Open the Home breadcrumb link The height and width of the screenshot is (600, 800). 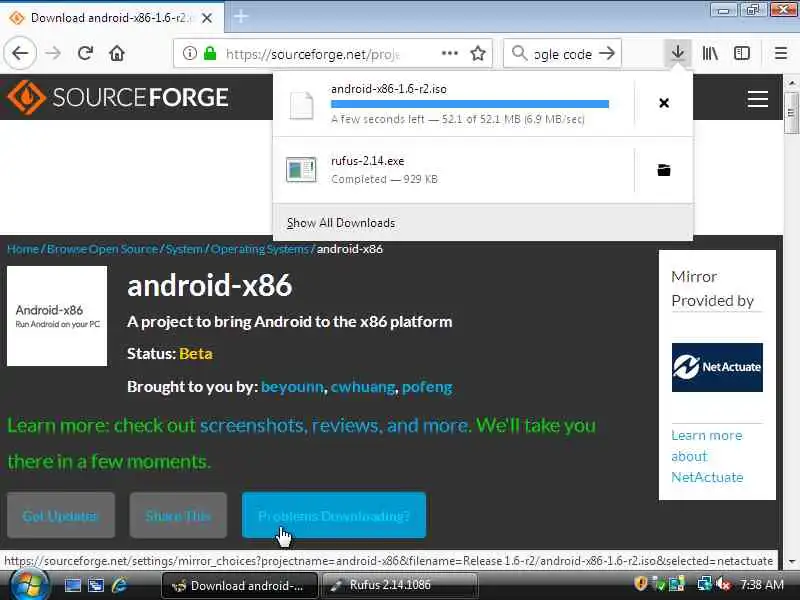click(x=23, y=249)
